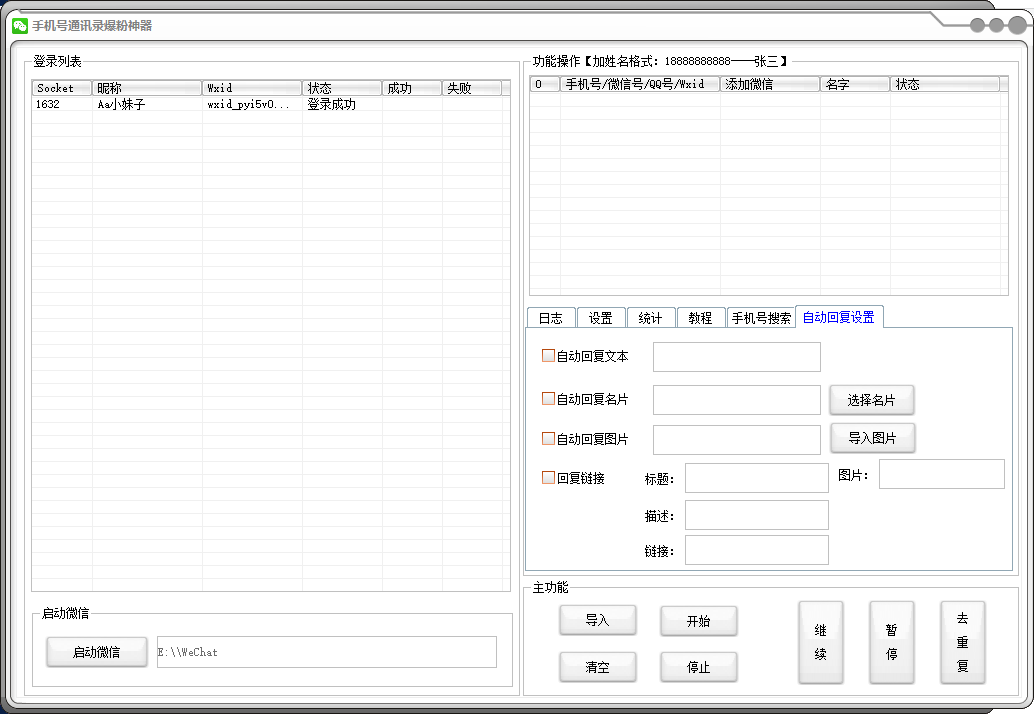The width and height of the screenshot is (1034, 714).
Task: Click the 导入图片 button
Action: pyautogui.click(x=872, y=438)
